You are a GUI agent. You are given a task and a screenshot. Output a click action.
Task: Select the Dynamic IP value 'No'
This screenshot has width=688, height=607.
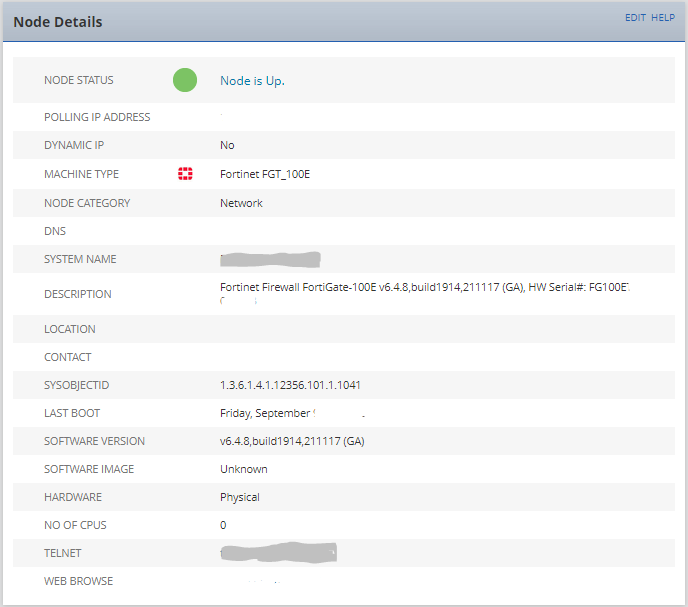[227, 145]
